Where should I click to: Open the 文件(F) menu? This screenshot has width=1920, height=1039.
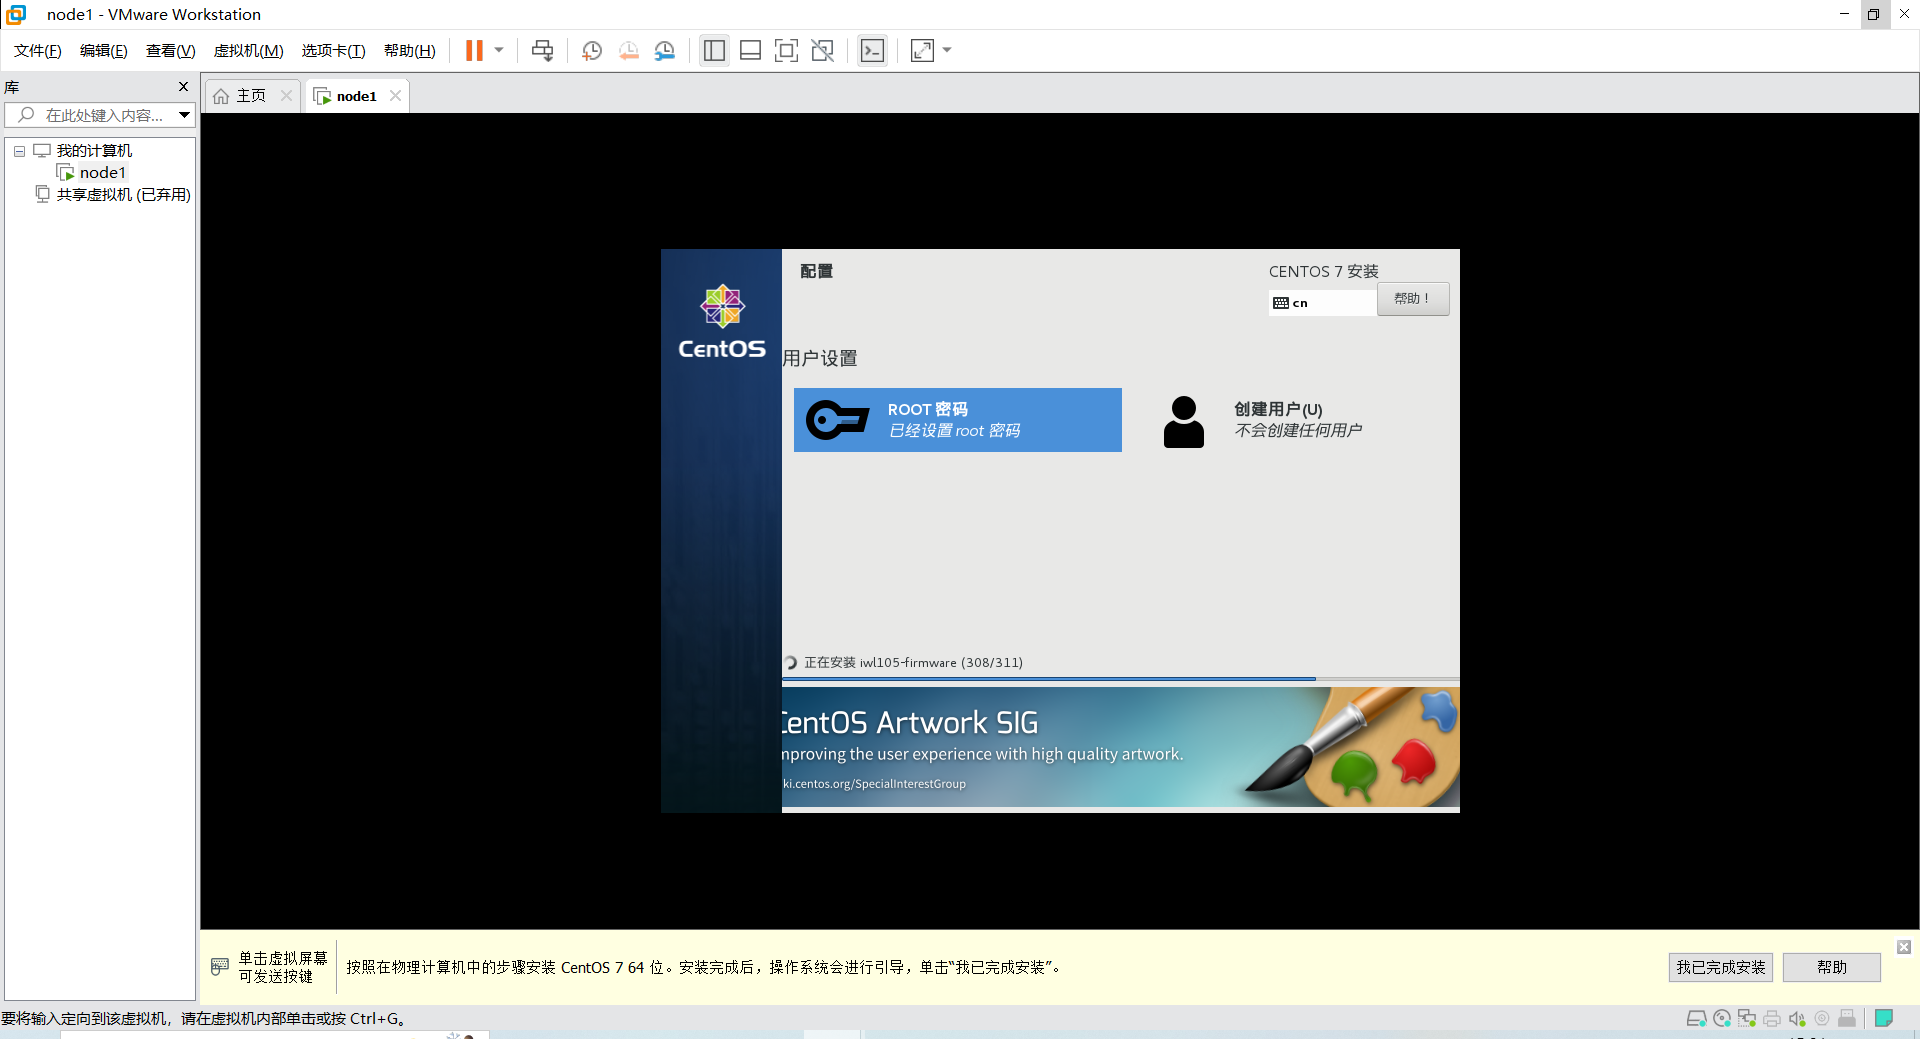point(38,51)
